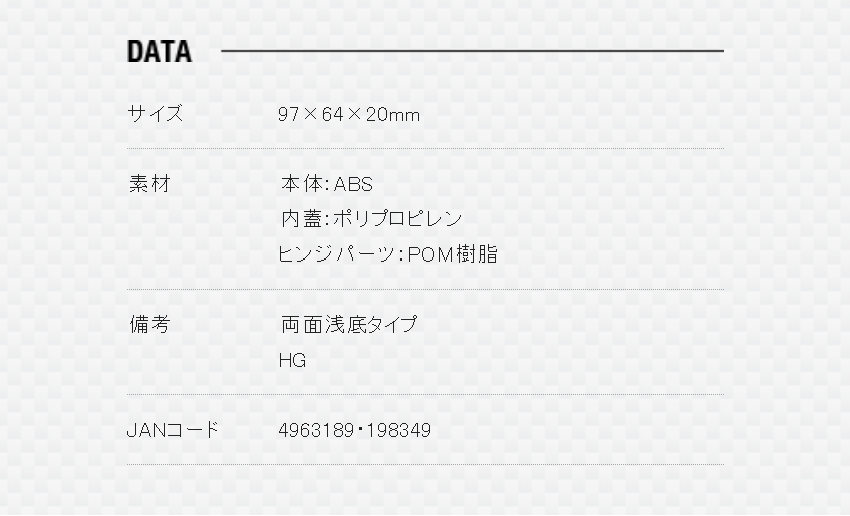
Task: Click the 97×64×20mm size value
Action: pos(349,114)
